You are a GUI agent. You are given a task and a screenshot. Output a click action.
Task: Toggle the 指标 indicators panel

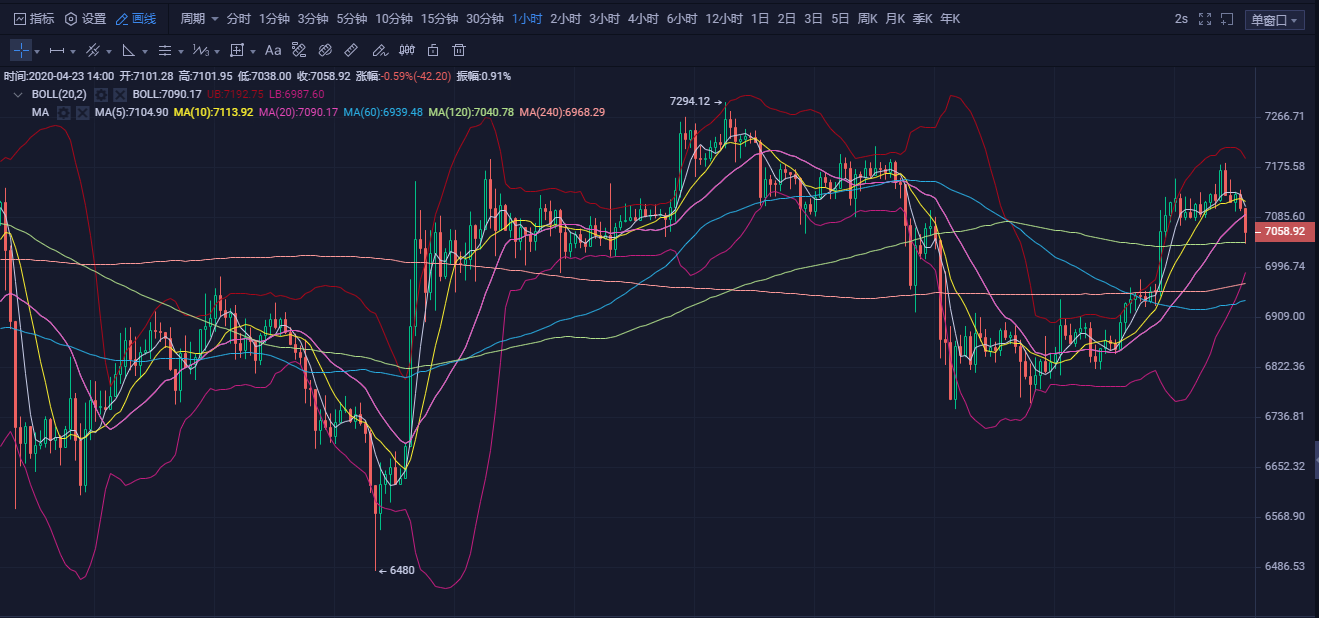(x=34, y=19)
